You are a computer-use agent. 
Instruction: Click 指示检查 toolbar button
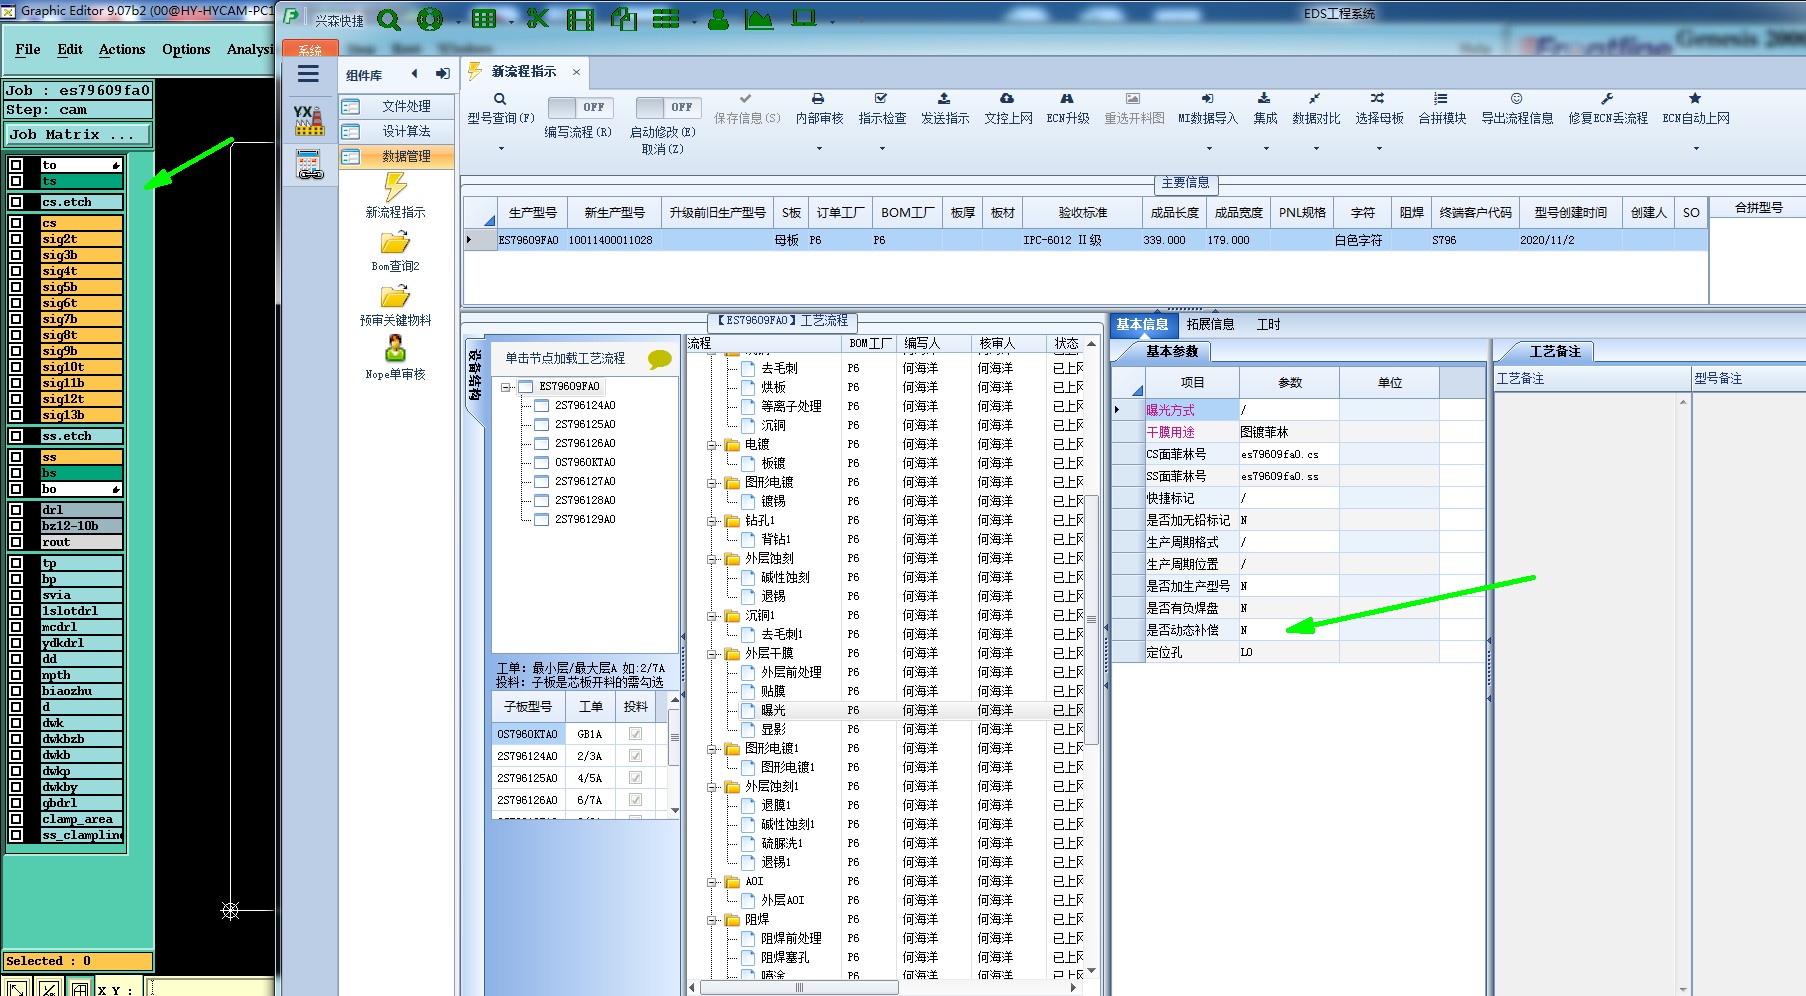point(882,108)
